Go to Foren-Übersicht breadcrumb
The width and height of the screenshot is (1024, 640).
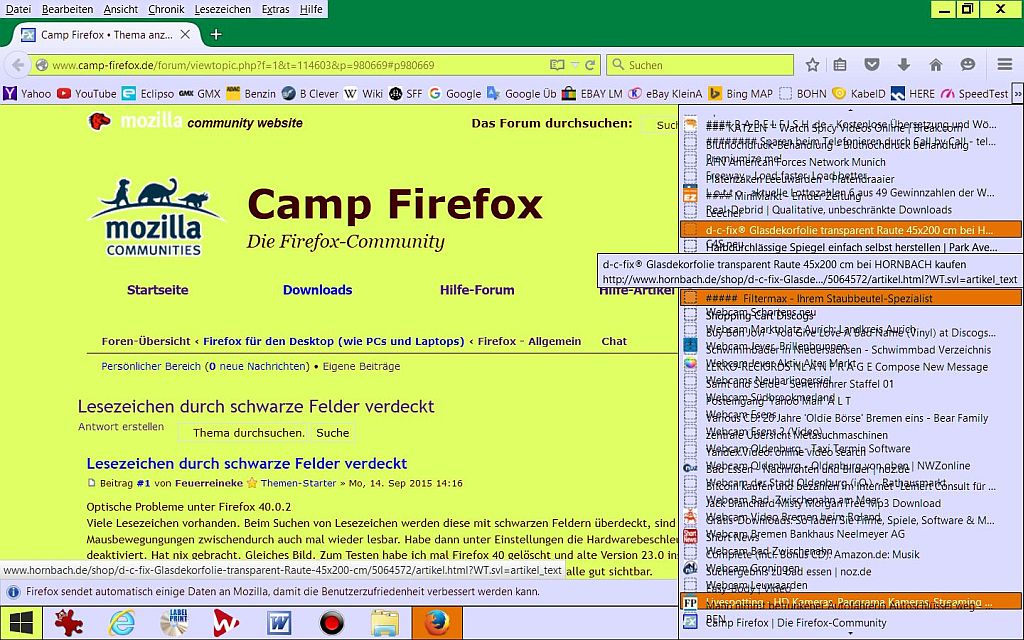click(146, 341)
